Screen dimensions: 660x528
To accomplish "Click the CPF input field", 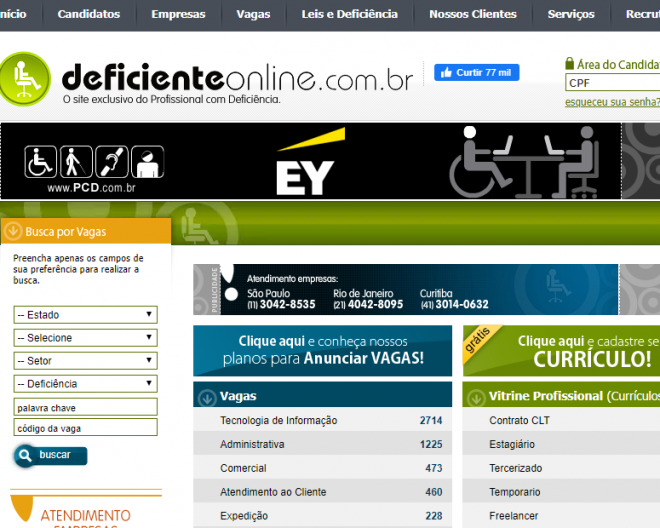I will [612, 83].
